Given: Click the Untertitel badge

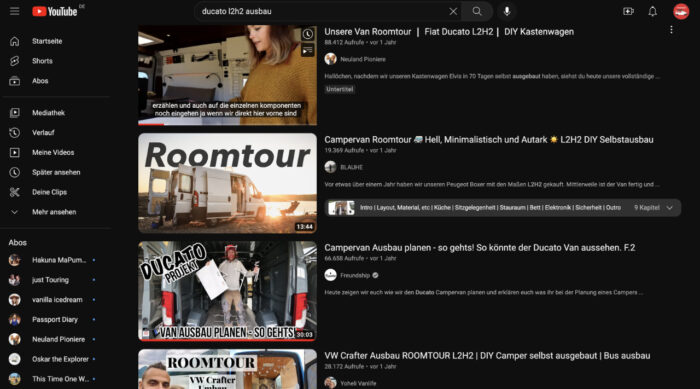Looking at the screenshot, I should (340, 89).
